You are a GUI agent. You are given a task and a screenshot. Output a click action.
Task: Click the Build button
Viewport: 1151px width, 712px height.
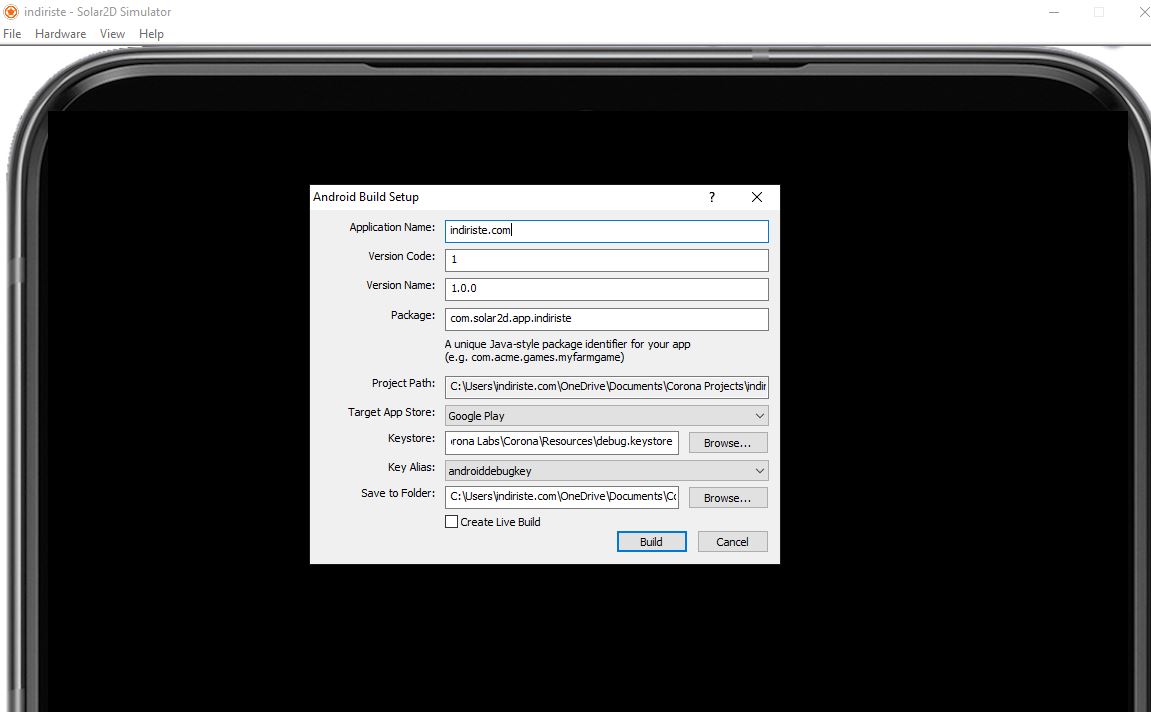(x=651, y=542)
